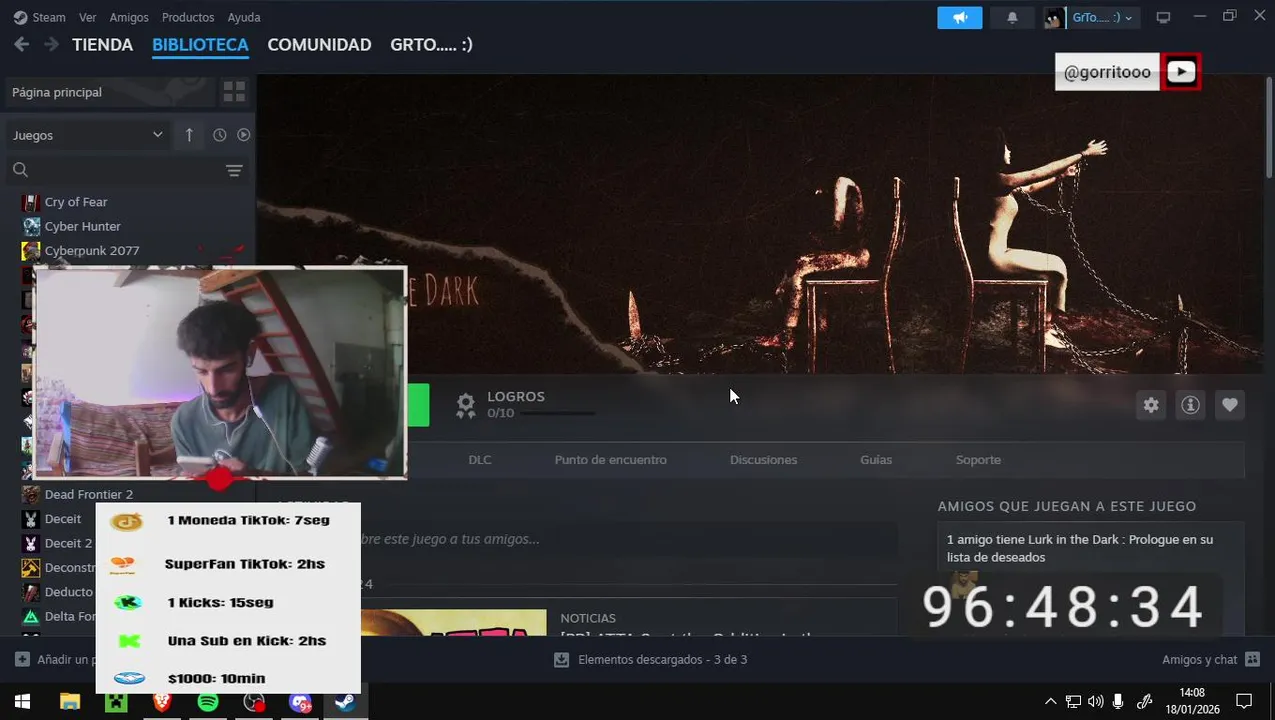This screenshot has height=720, width=1275.
Task: Open downloads icon in bottom bar
Action: coord(561,660)
